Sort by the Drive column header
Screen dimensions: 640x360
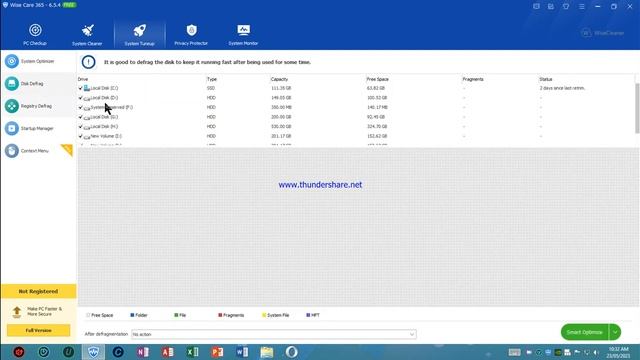click(83, 79)
